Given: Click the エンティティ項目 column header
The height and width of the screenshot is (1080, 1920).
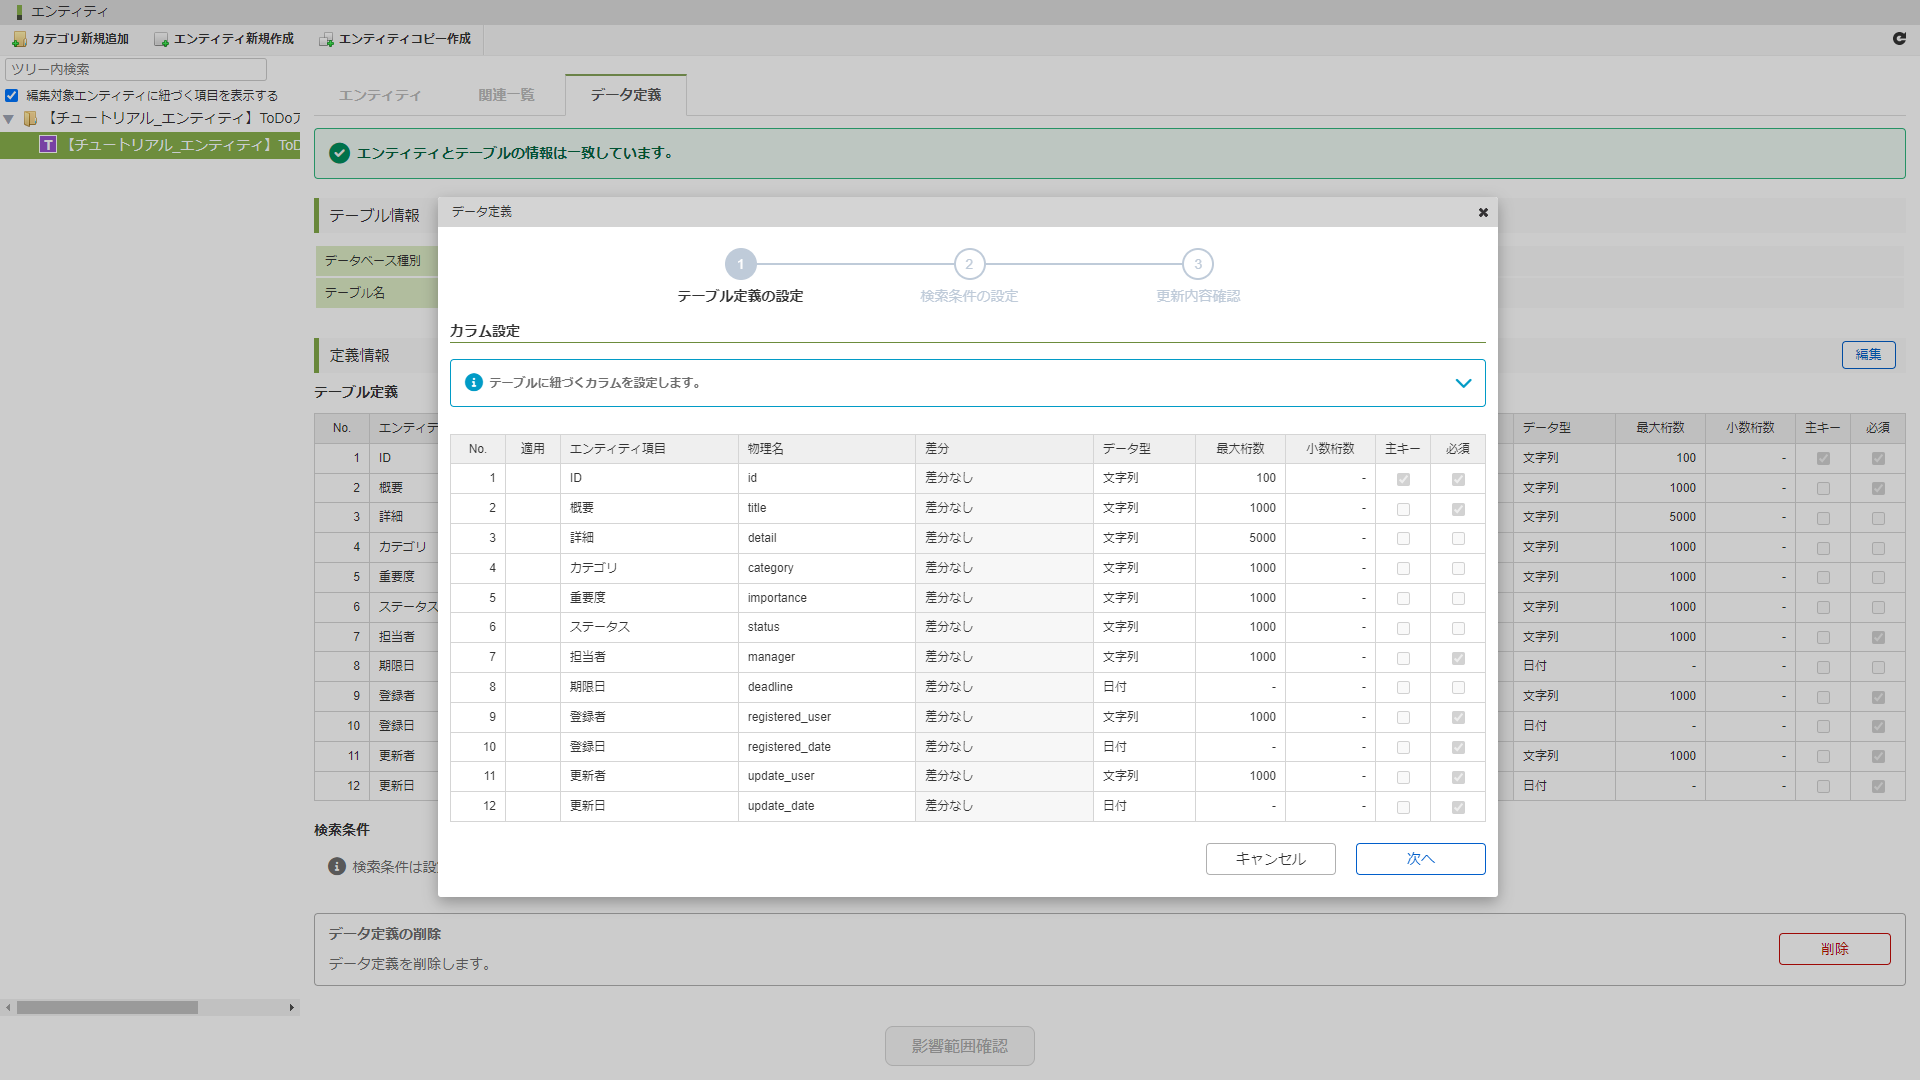Looking at the screenshot, I should point(649,449).
